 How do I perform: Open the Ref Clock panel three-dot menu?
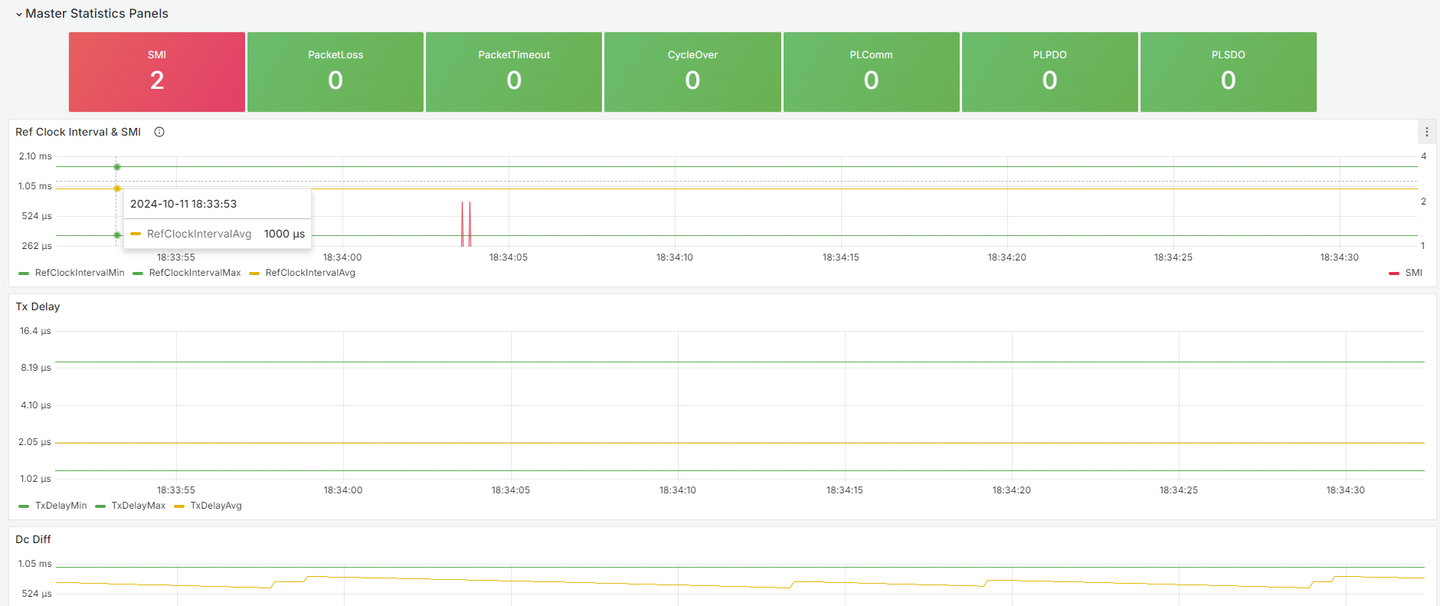tap(1426, 132)
